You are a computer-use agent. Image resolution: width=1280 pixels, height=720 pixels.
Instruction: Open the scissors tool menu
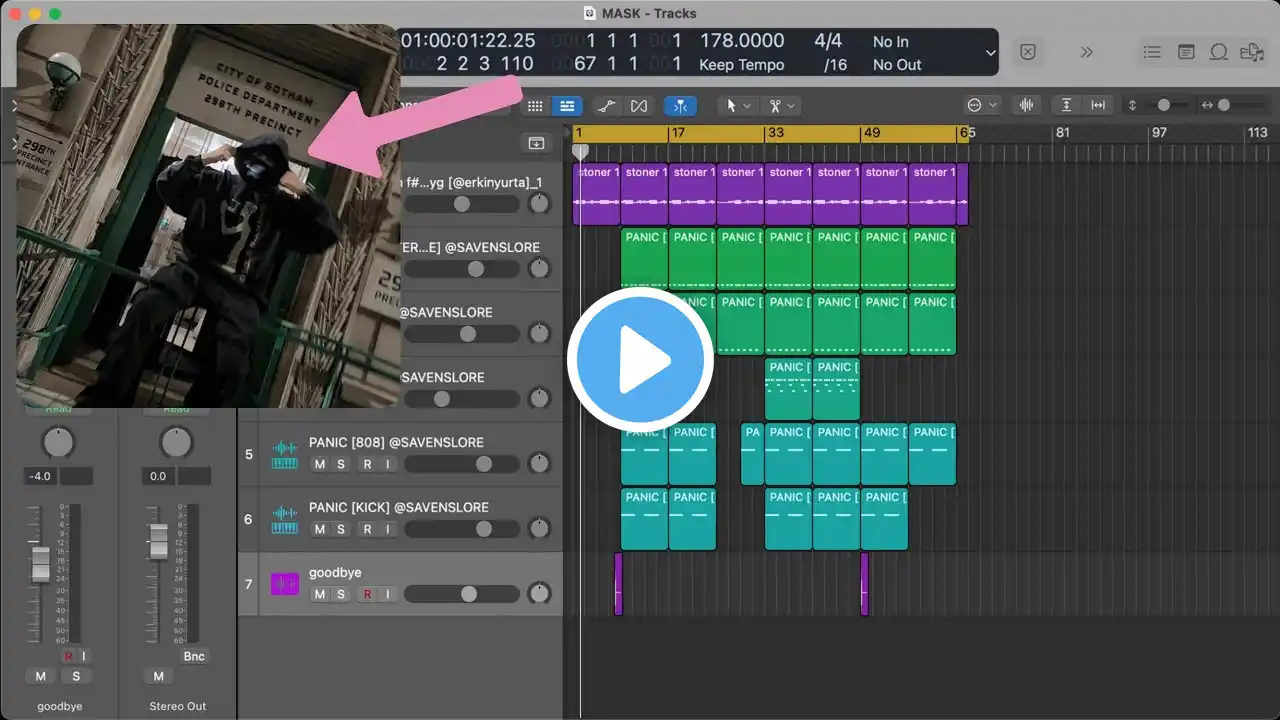782,106
